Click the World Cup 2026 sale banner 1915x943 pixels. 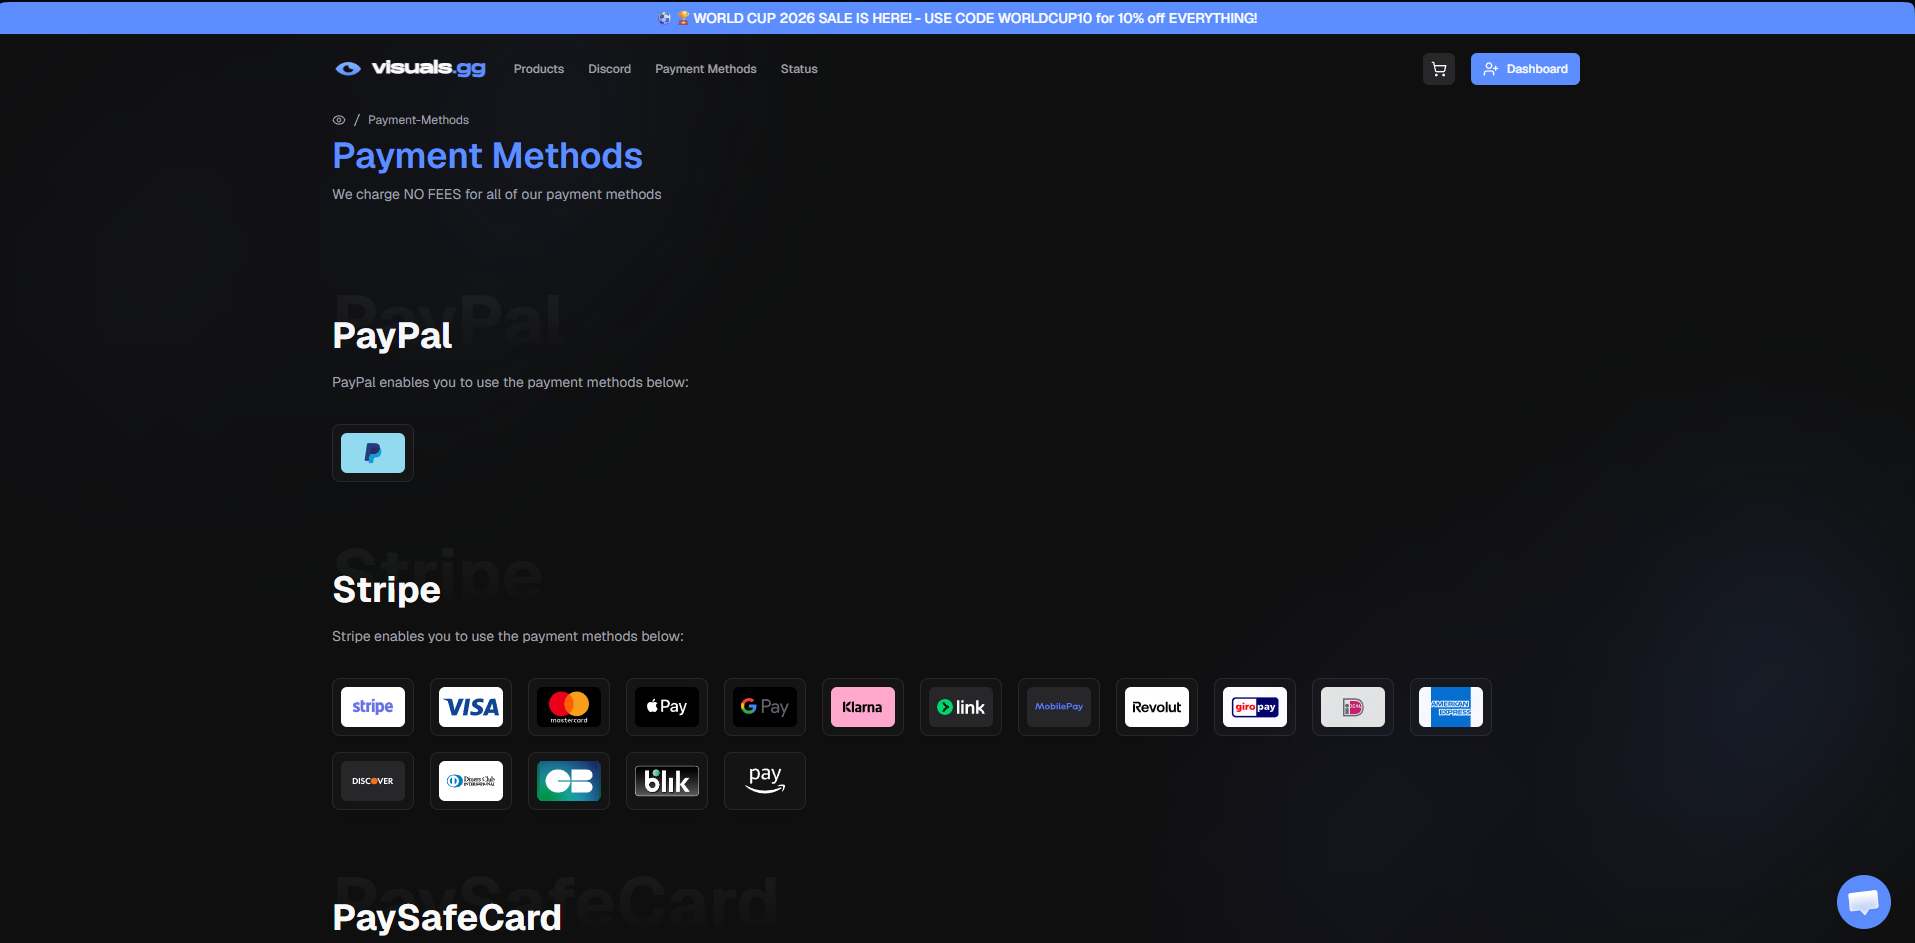[x=957, y=18]
